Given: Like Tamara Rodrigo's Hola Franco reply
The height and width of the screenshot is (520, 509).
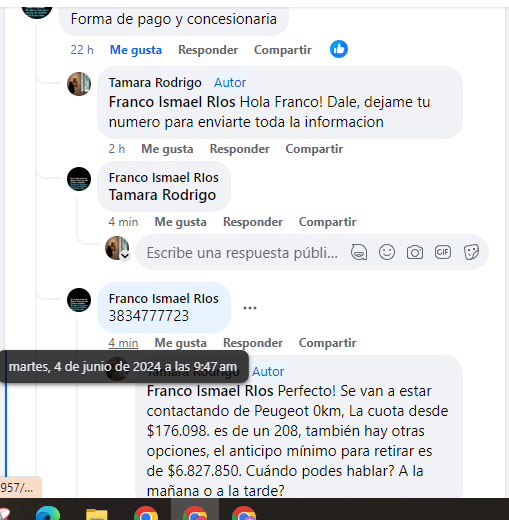Looking at the screenshot, I should [x=167, y=149].
